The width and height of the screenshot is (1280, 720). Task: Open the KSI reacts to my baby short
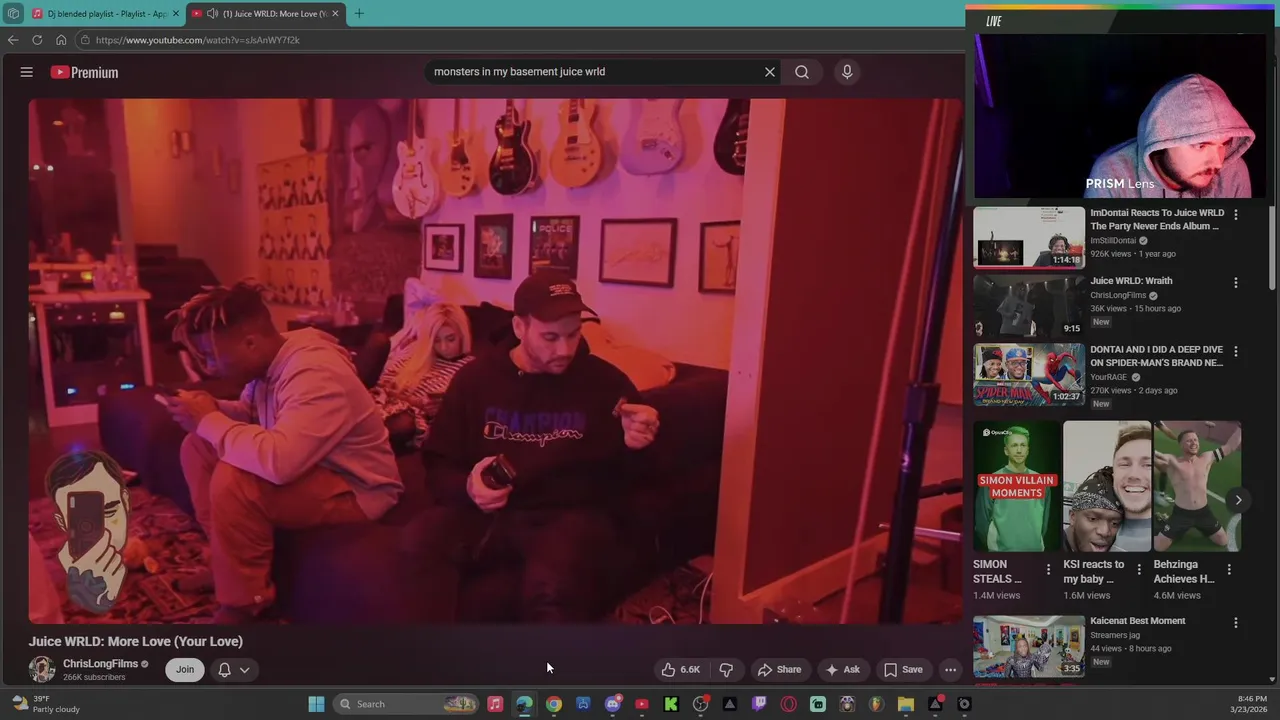[x=1107, y=486]
